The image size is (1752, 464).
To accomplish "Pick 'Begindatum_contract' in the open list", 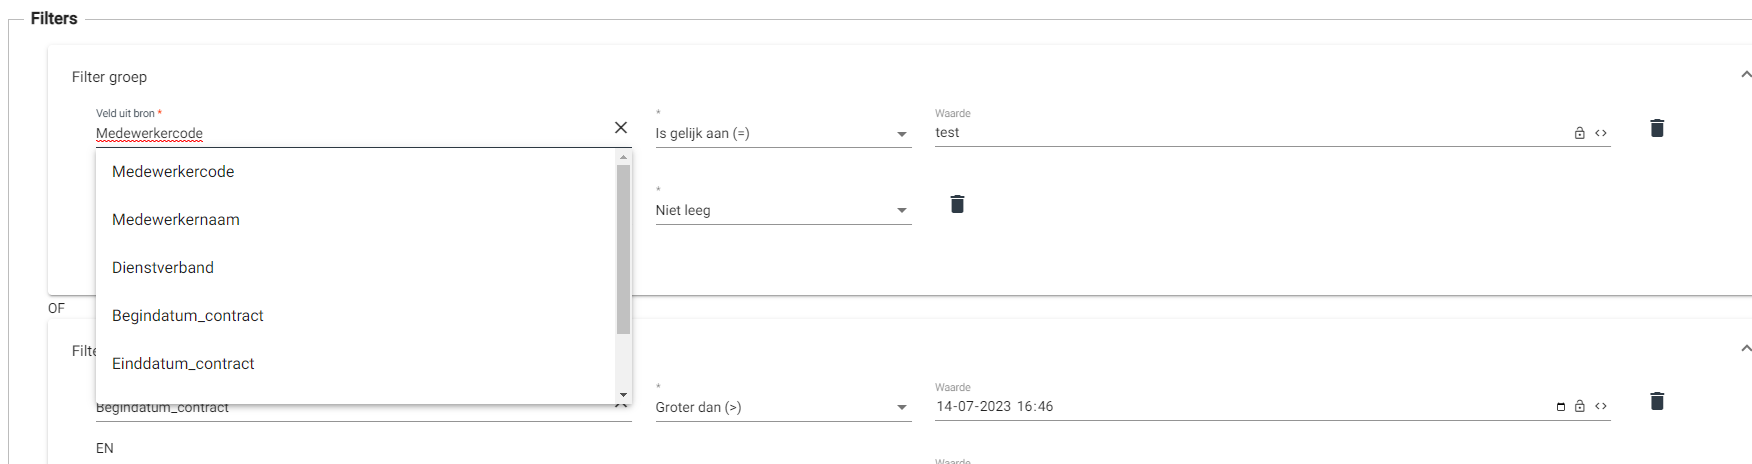I will 188,316.
